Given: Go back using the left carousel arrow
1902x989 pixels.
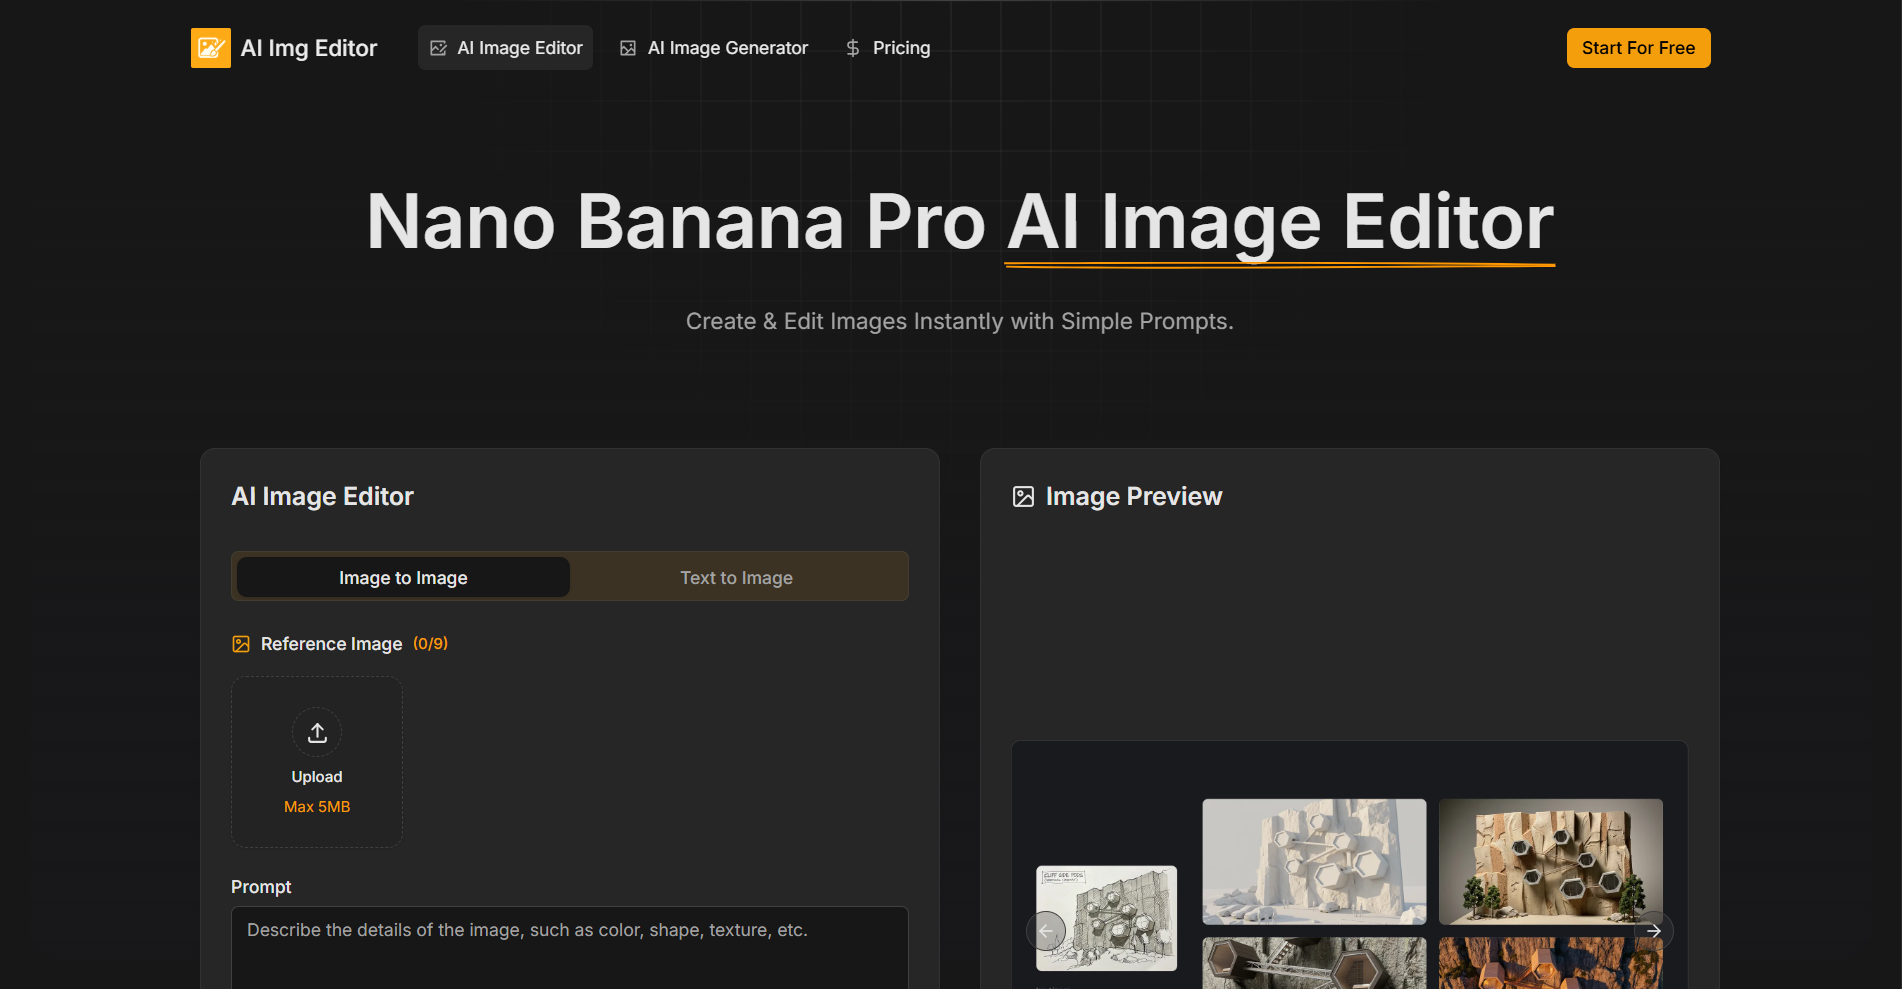Looking at the screenshot, I should 1045,930.
